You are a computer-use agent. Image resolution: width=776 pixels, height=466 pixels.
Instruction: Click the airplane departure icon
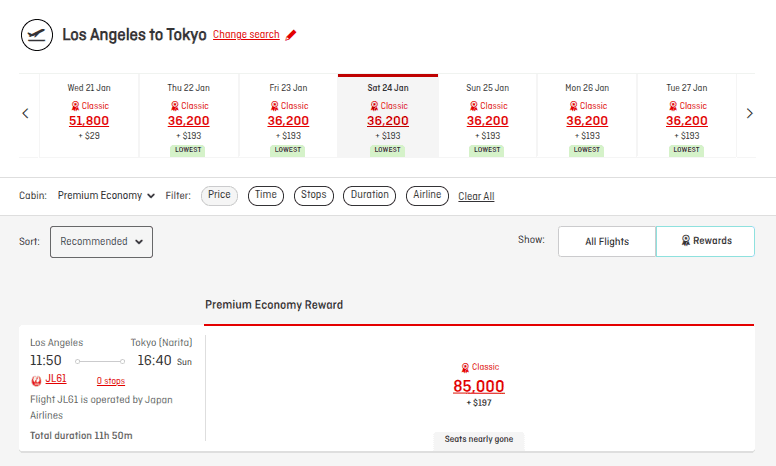point(37,35)
